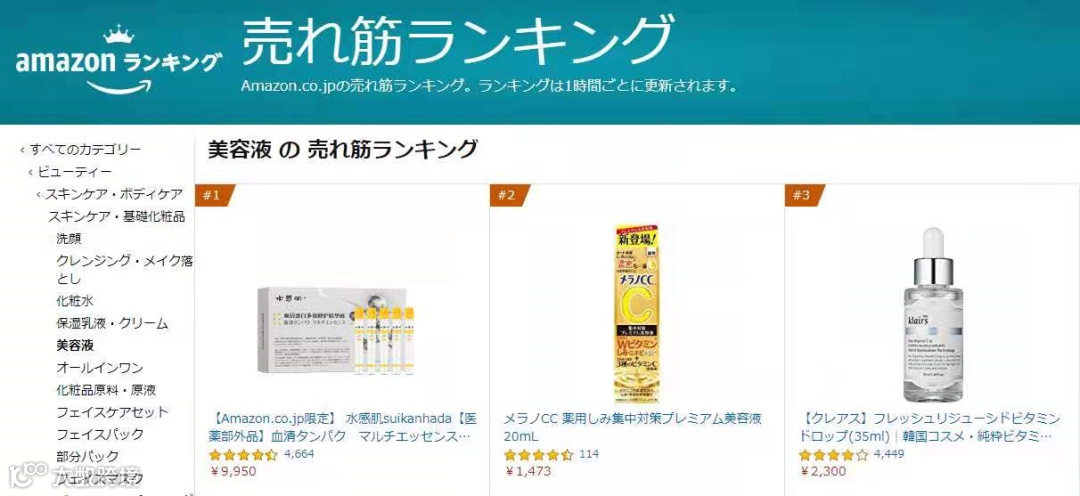This screenshot has width=1080, height=496.
Task: Go up to スキンケア・ボディケア category
Action: click(114, 194)
